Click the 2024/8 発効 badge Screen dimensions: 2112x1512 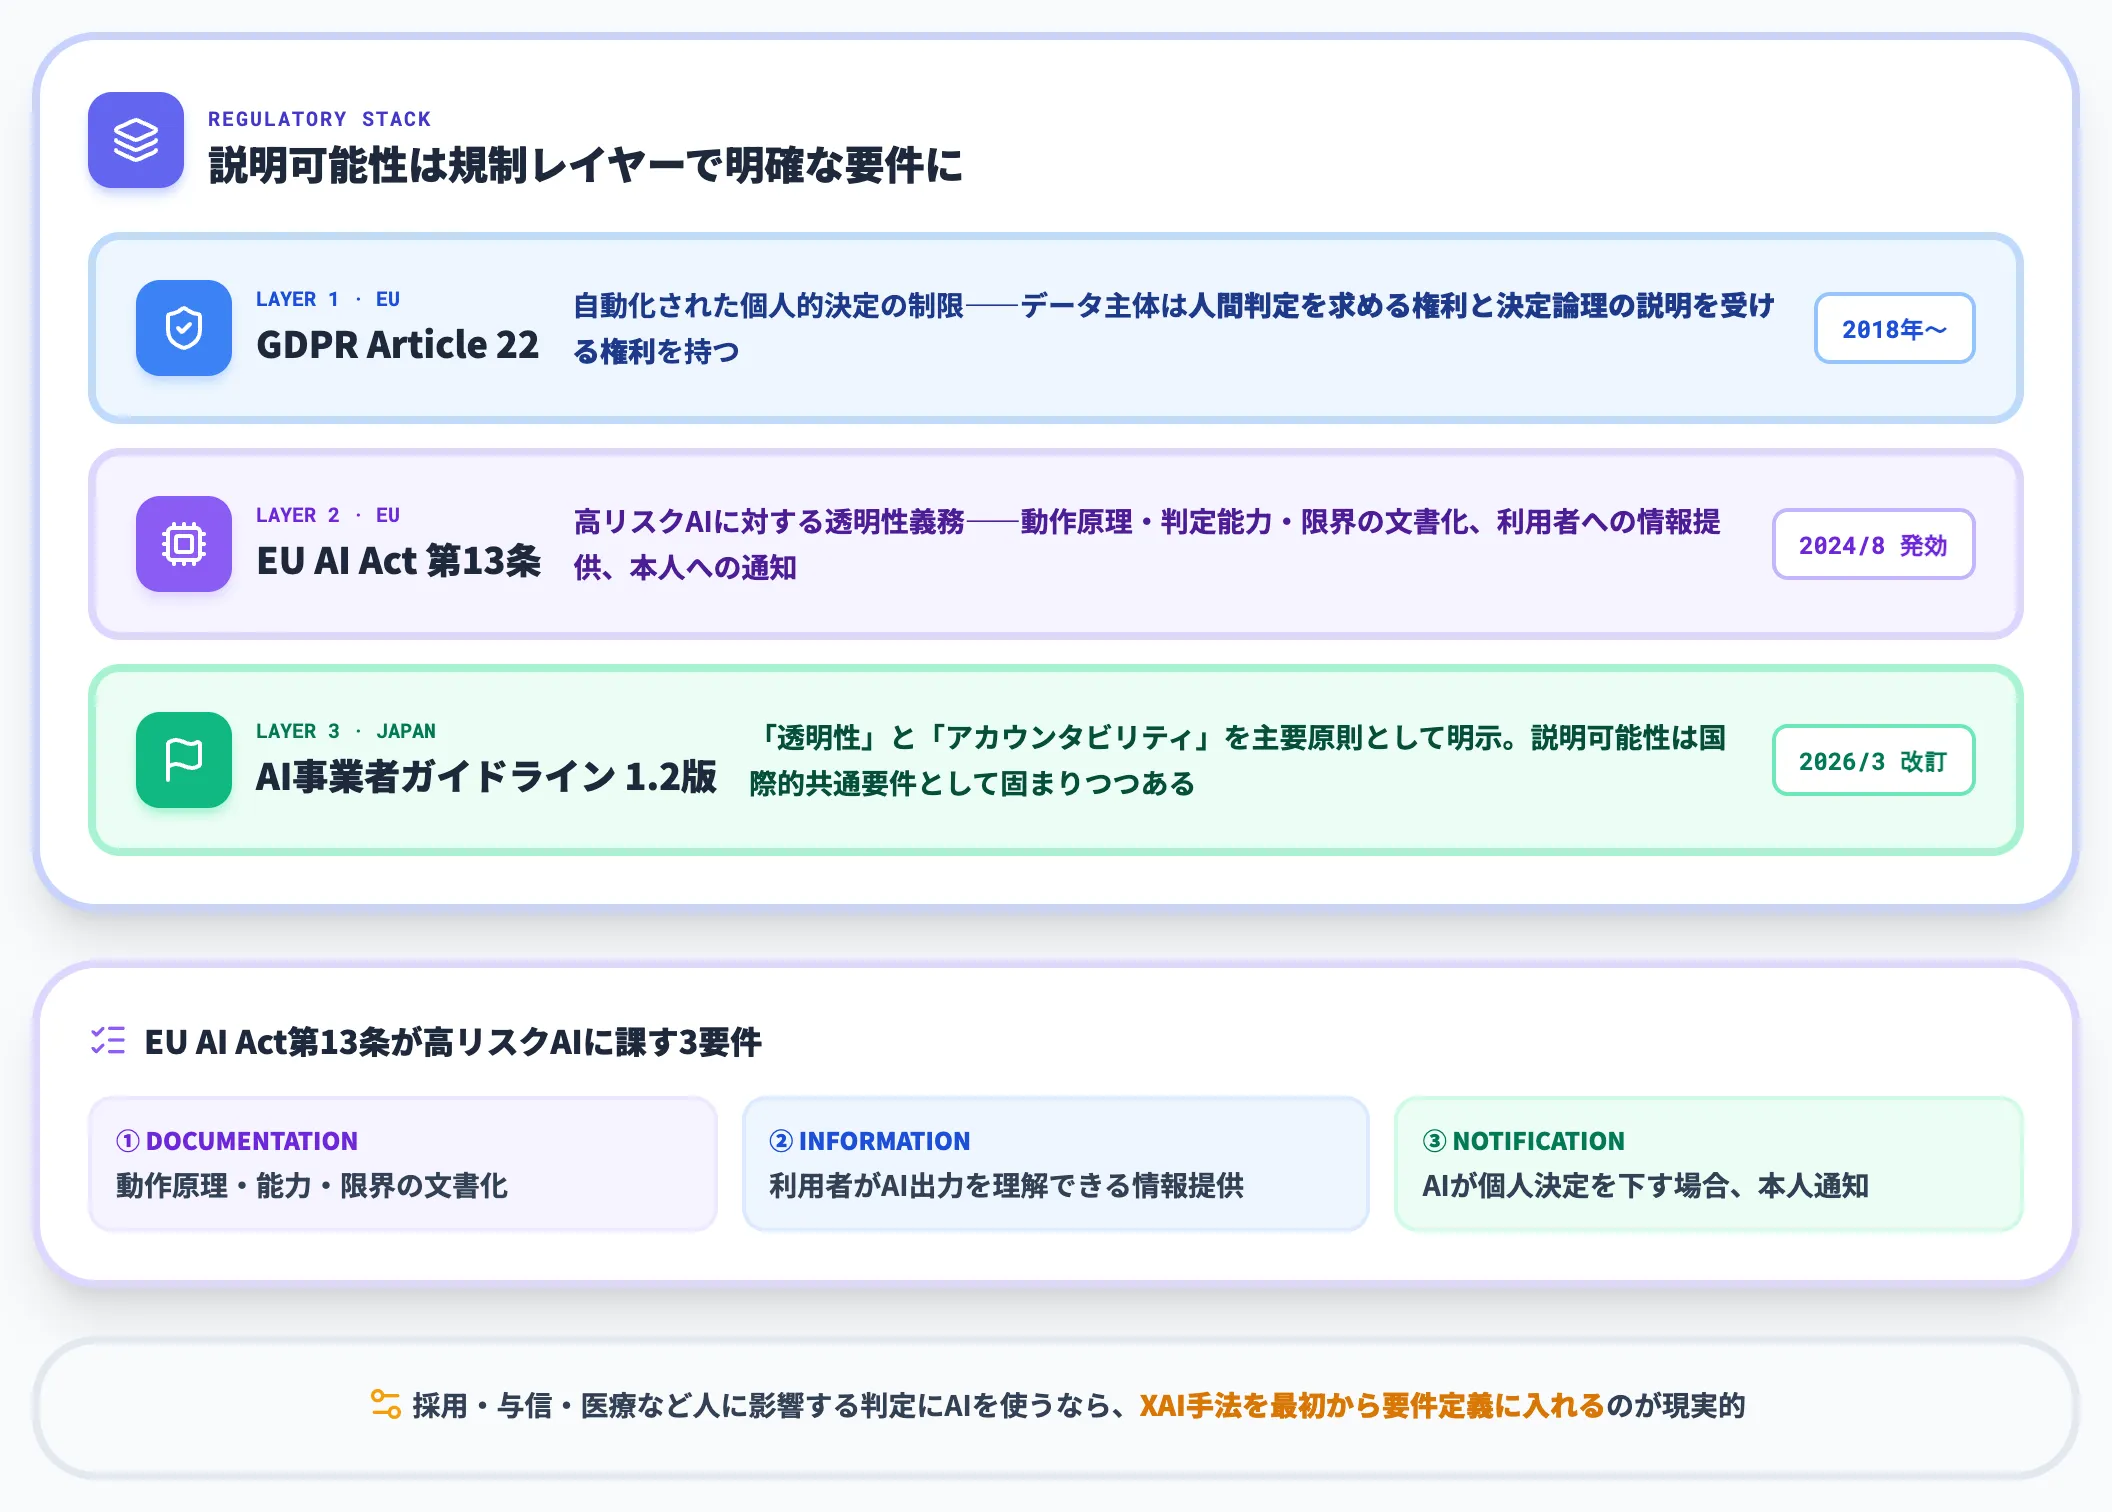pyautogui.click(x=1873, y=544)
